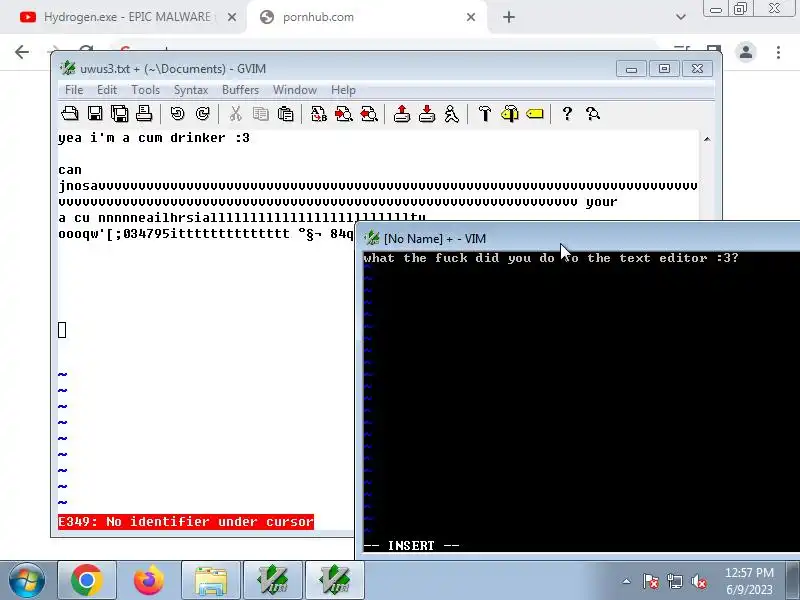800x600 pixels.
Task: Click the Open file icon in GVIM toolbar
Action: click(70, 113)
